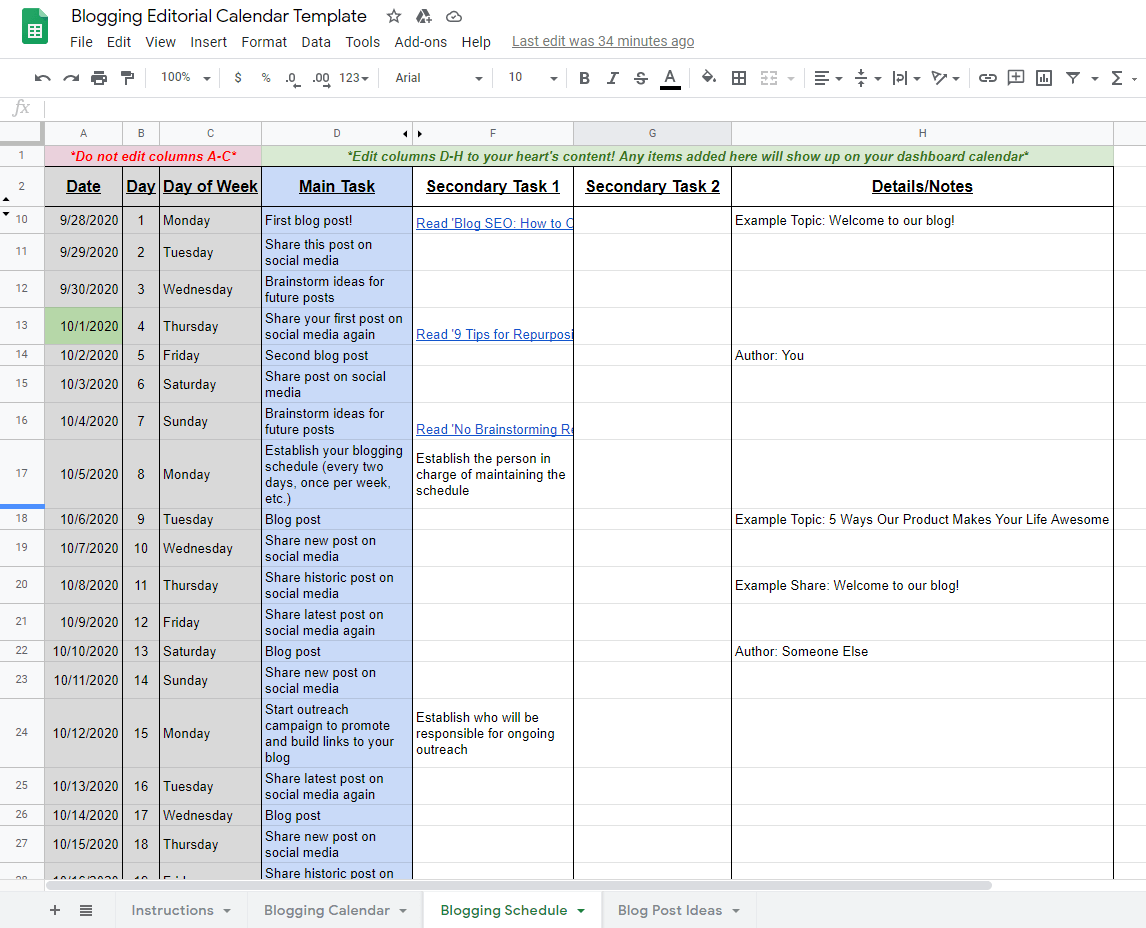Insert a link using the toolbar icon
The image size is (1146, 928).
988,77
